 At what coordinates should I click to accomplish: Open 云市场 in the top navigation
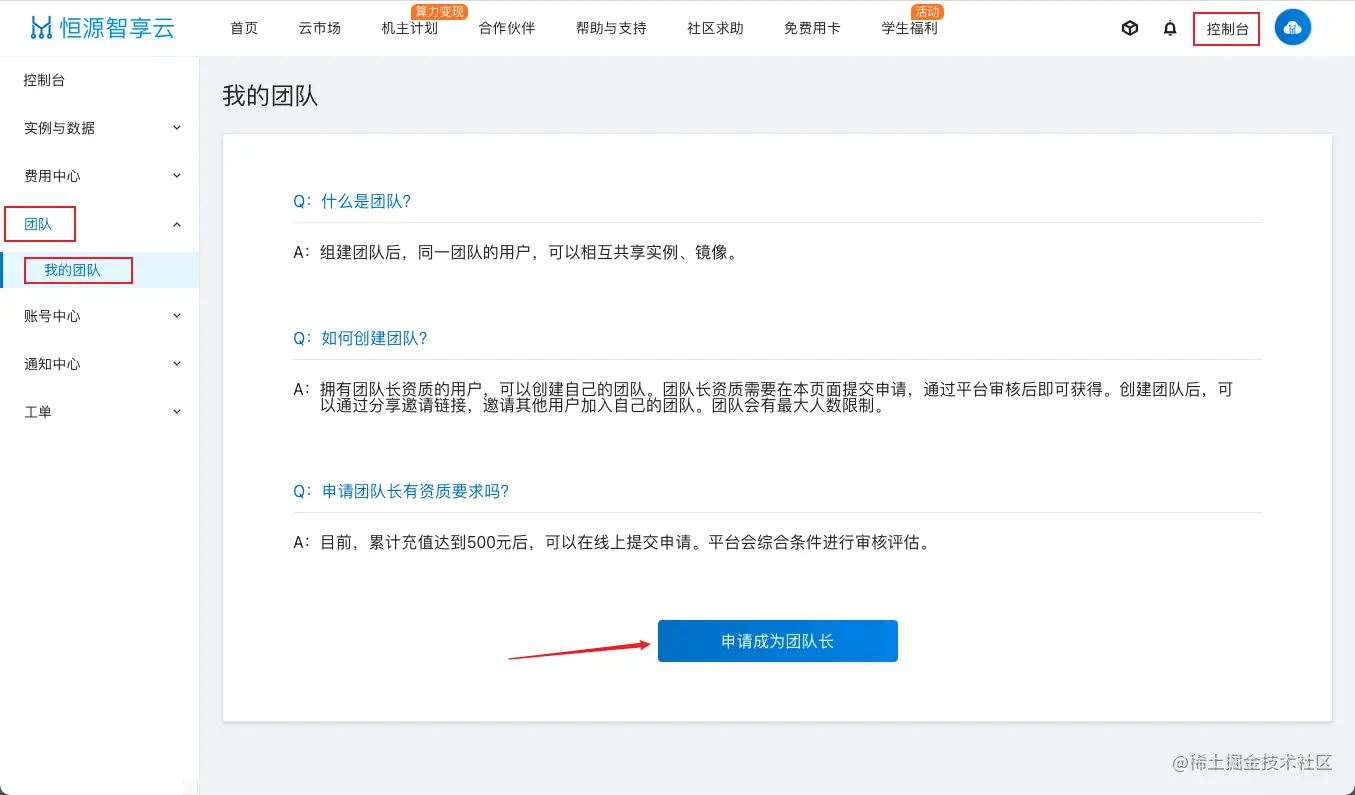(x=319, y=28)
